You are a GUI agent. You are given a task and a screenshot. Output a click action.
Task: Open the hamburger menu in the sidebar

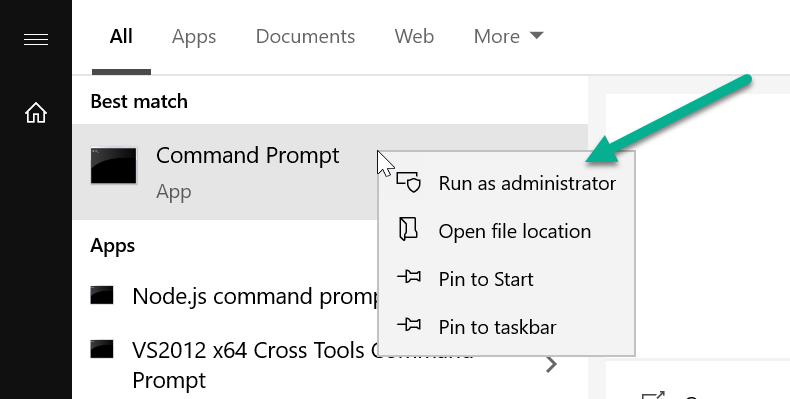[36, 39]
